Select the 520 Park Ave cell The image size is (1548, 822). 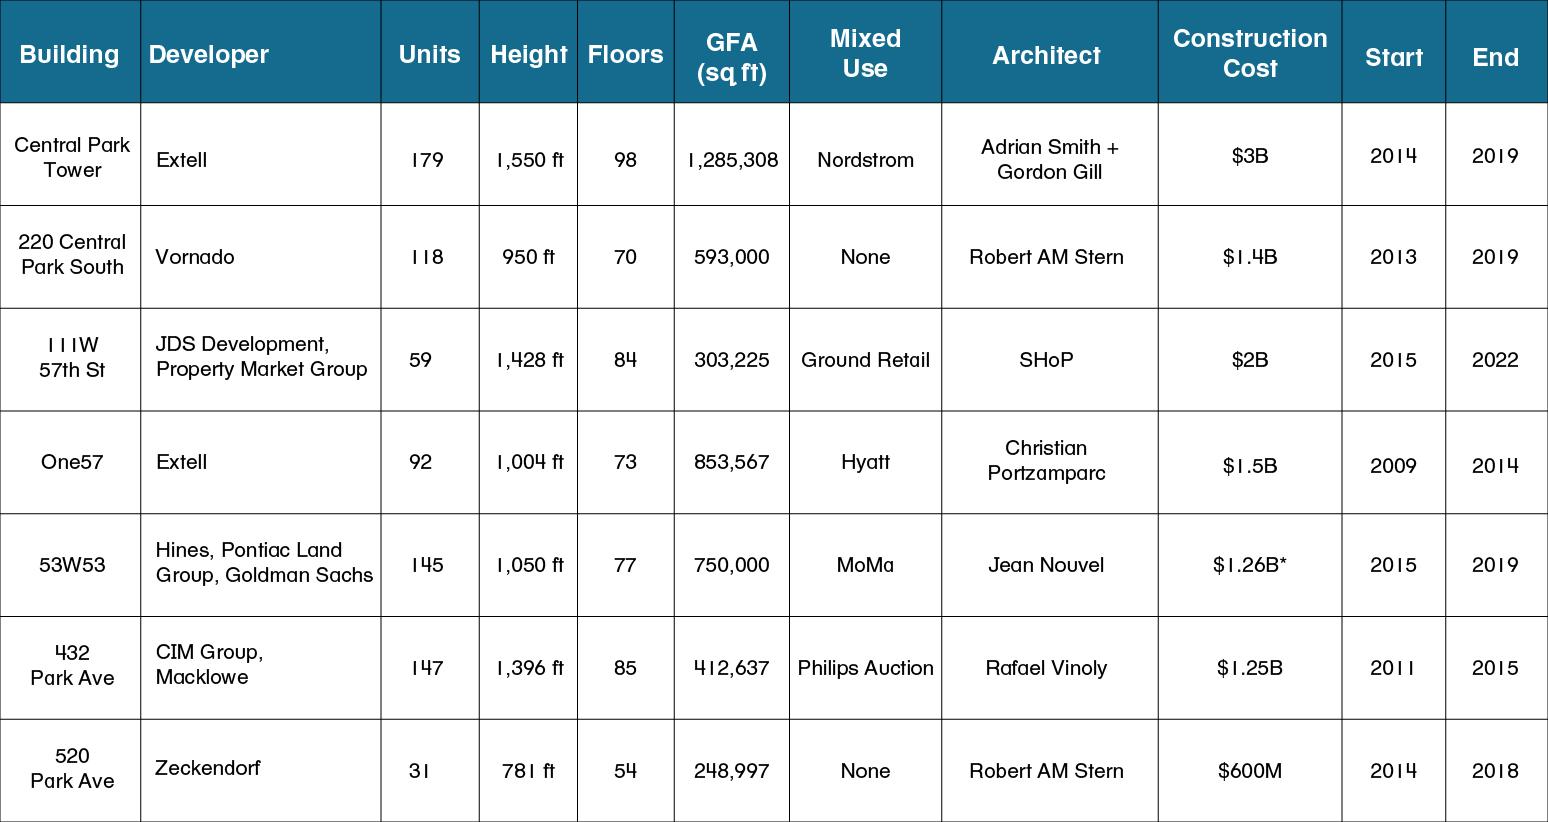[x=72, y=769]
